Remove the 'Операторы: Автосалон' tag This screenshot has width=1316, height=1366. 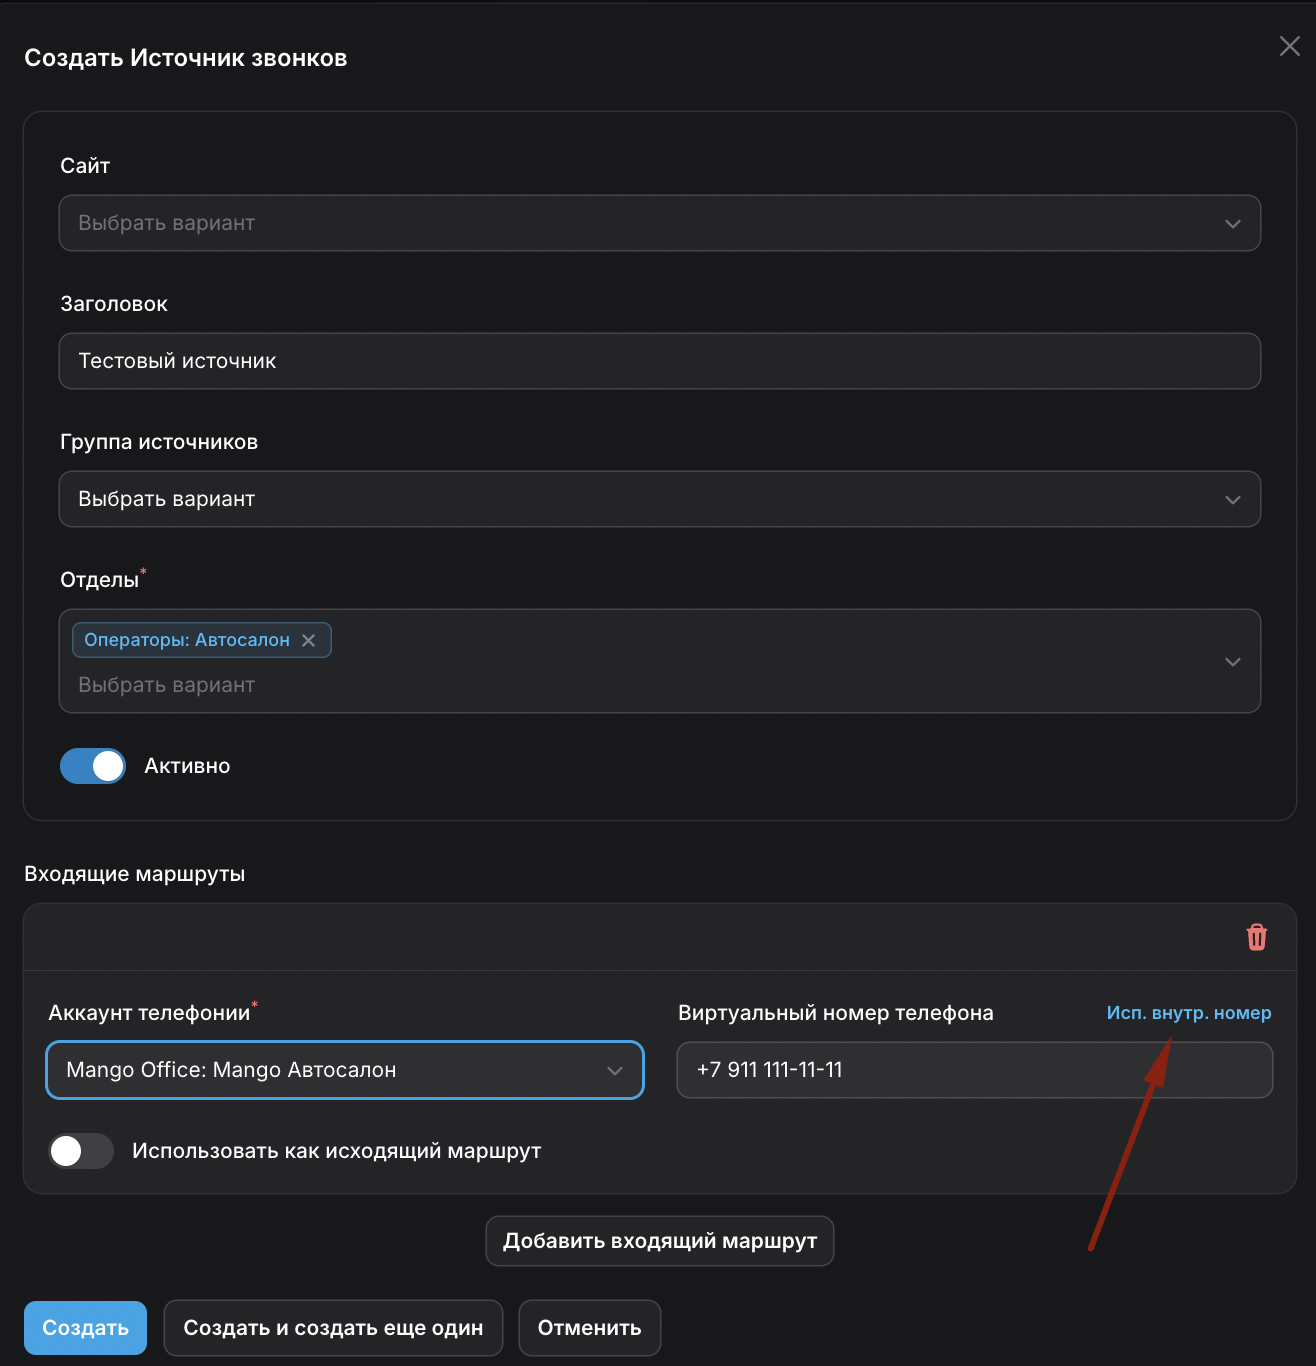click(309, 640)
